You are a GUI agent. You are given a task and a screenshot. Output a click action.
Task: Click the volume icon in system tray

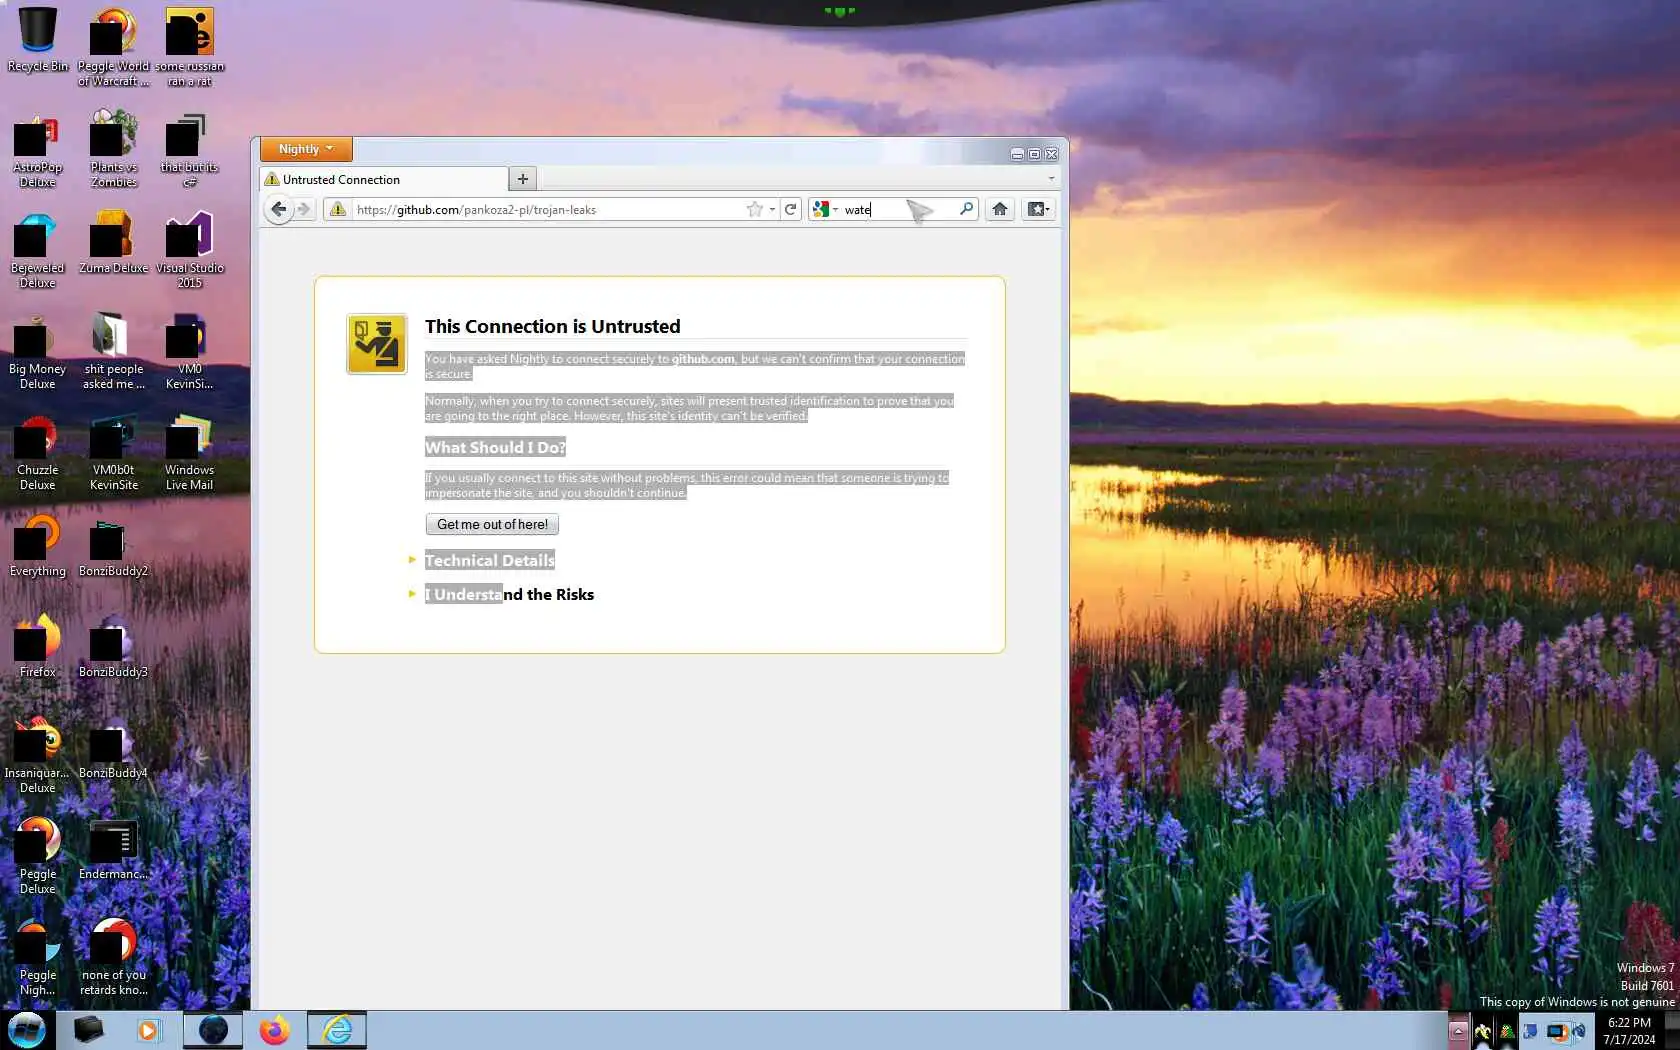coord(1579,1031)
